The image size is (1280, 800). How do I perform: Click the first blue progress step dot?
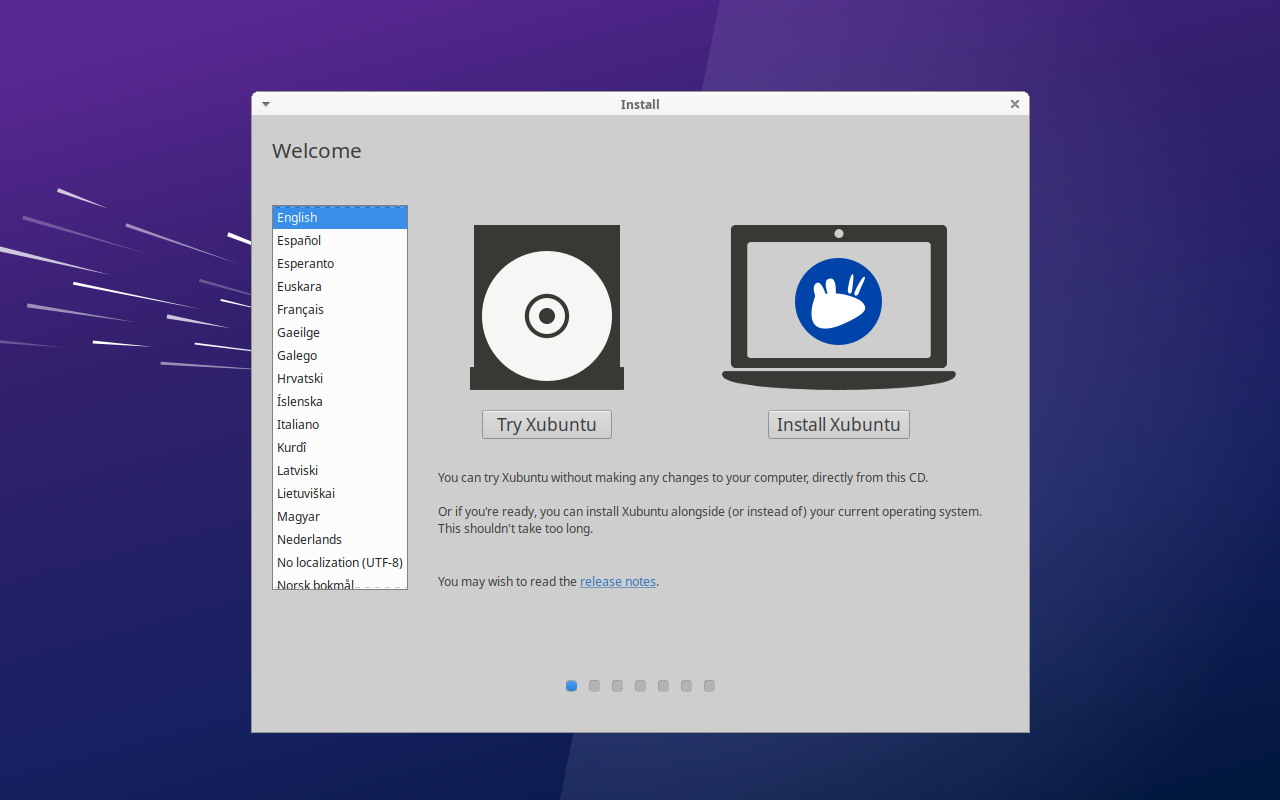click(571, 686)
